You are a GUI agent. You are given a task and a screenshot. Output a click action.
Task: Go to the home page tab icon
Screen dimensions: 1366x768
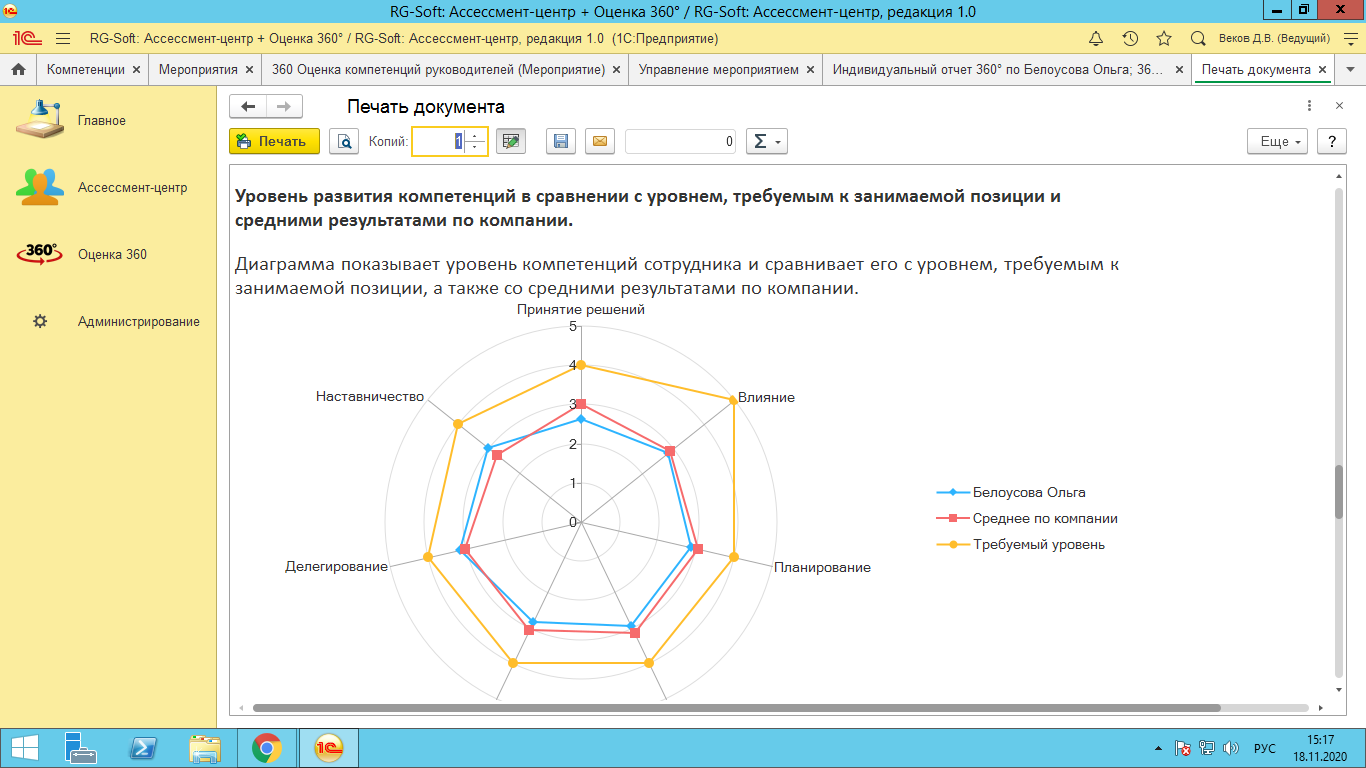tap(18, 70)
